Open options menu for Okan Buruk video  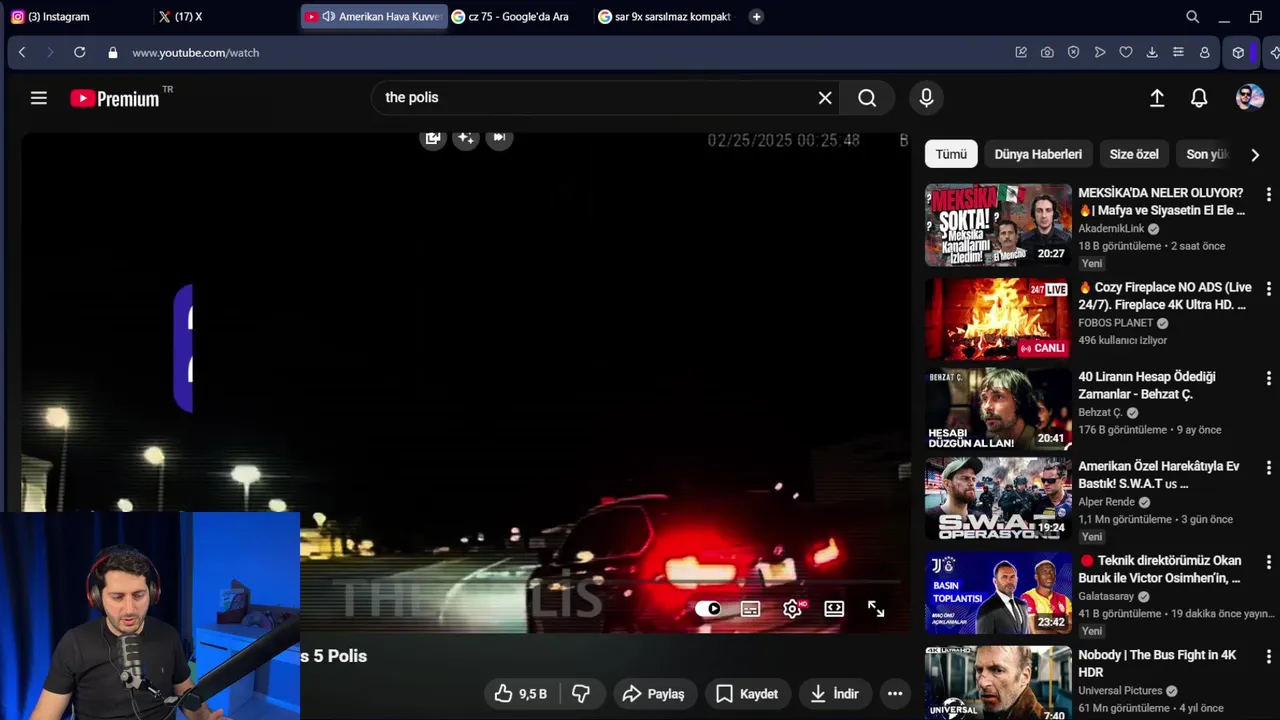[x=1268, y=562]
